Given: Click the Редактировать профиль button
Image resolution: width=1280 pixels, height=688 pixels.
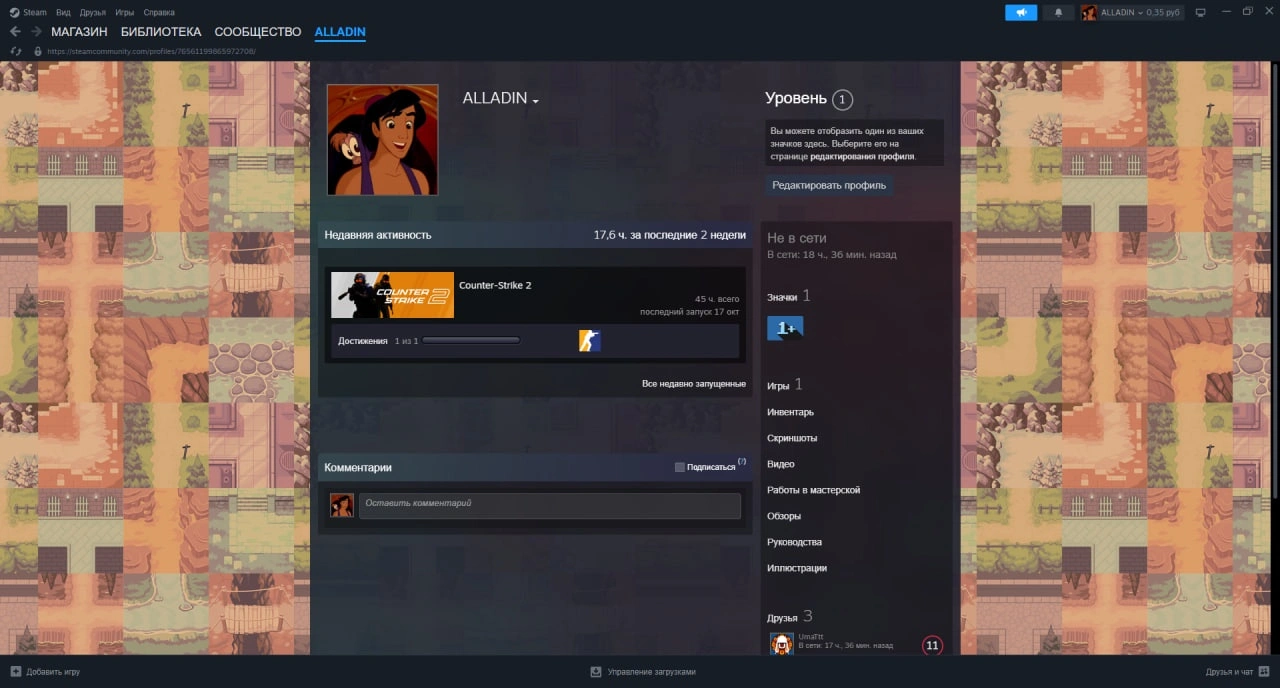Looking at the screenshot, I should coord(829,185).
